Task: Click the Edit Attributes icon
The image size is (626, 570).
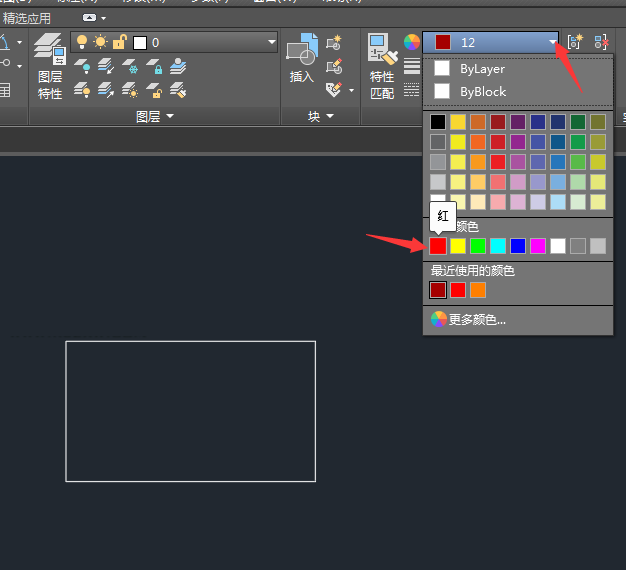Action: 334,90
